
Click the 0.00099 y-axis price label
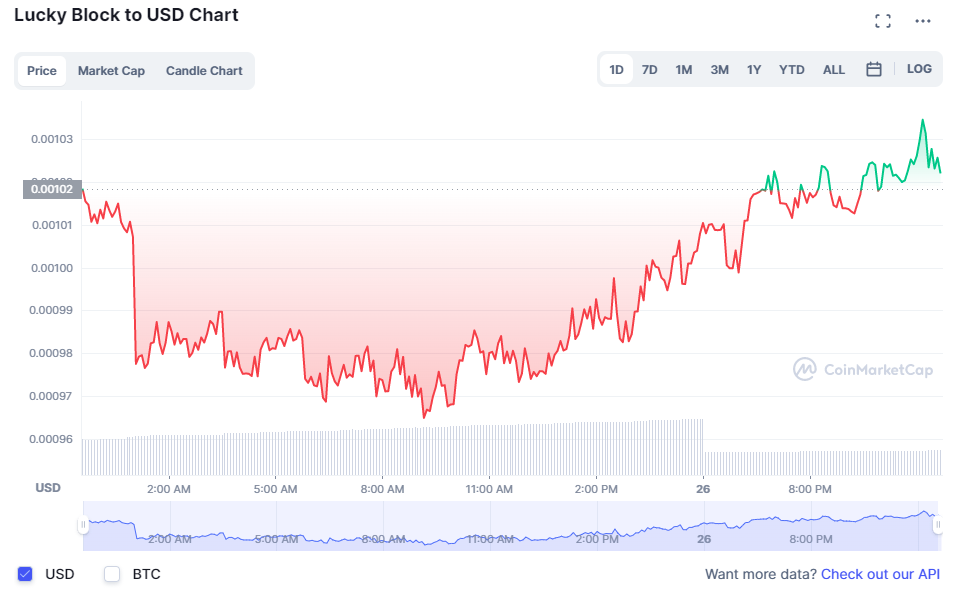point(51,310)
